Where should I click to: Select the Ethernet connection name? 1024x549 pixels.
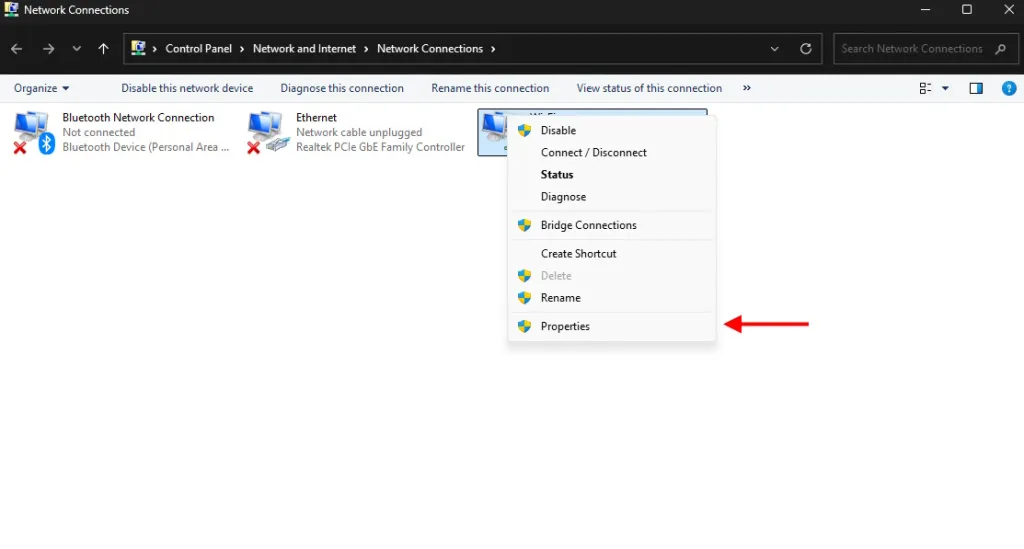point(316,118)
